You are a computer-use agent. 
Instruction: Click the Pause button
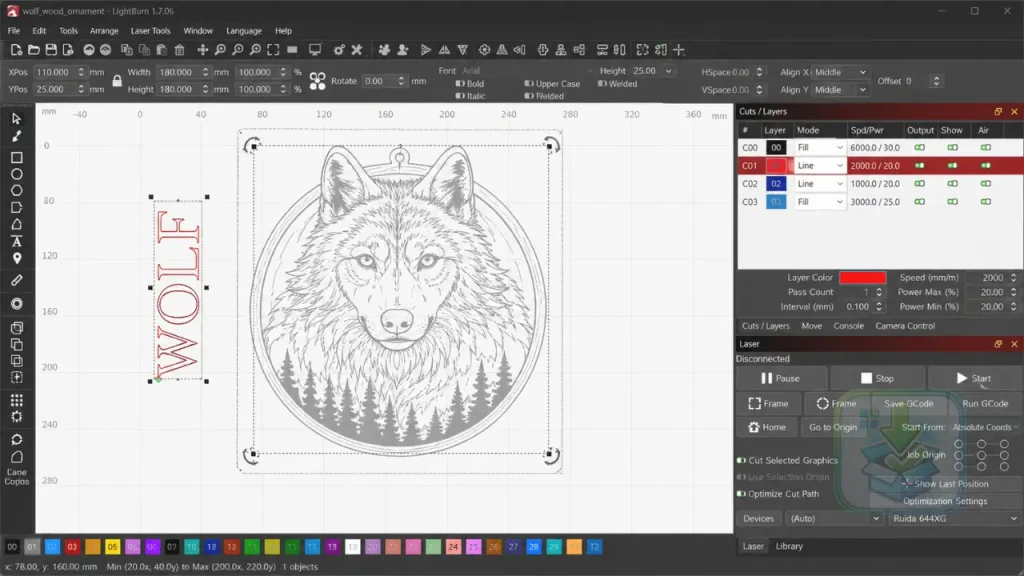tap(781, 378)
